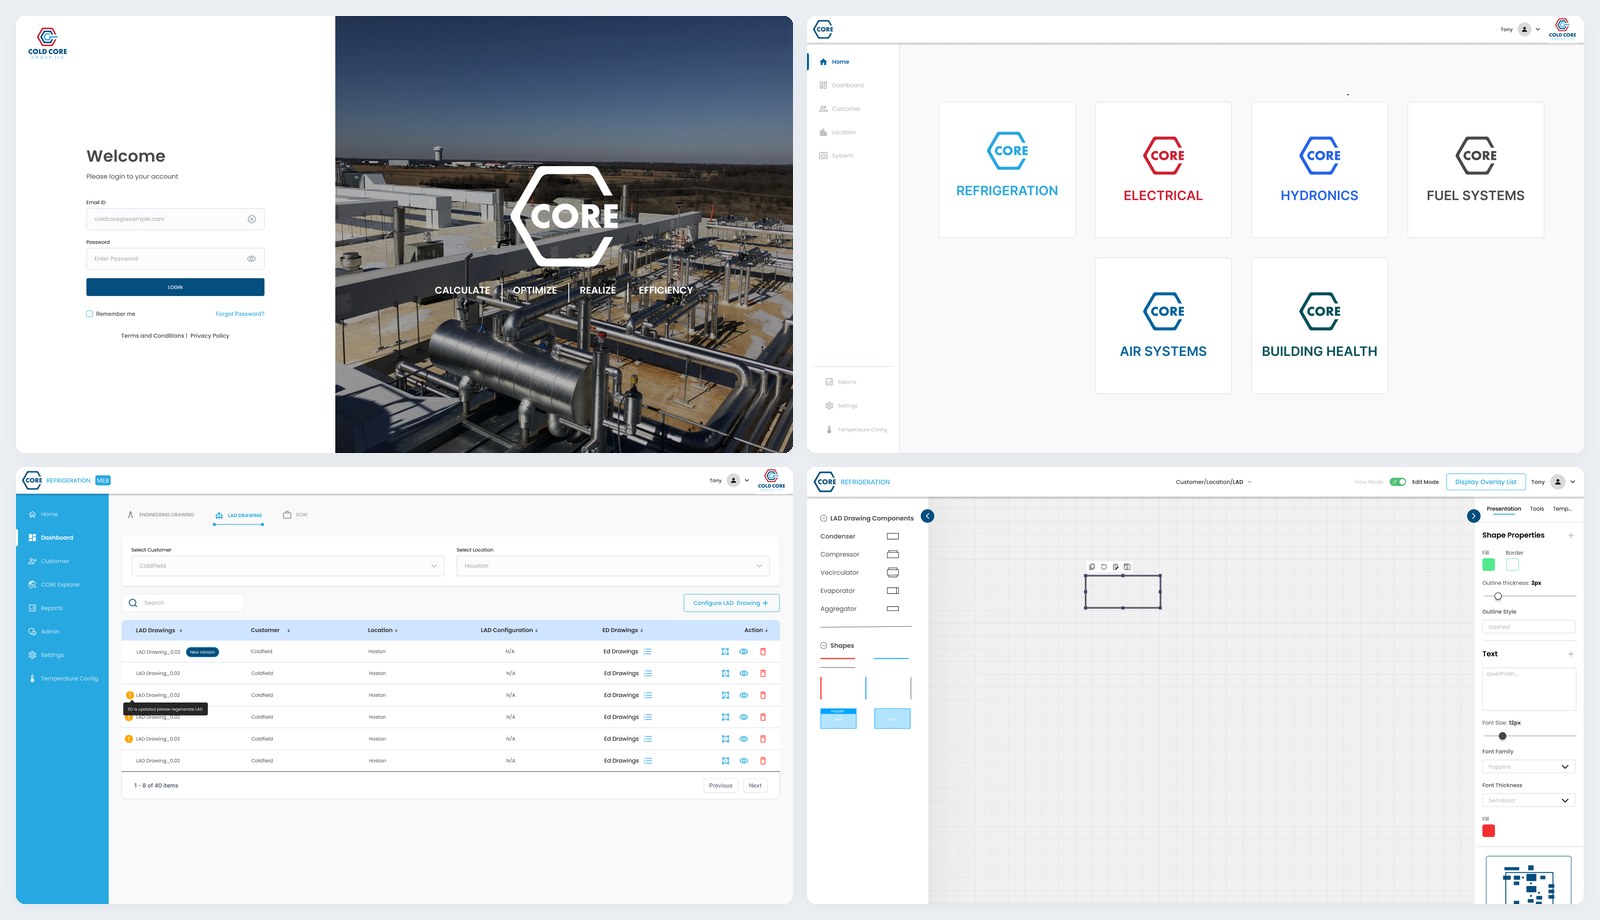Click the eye icon in the New Version row
The height and width of the screenshot is (920, 1600).
click(743, 651)
